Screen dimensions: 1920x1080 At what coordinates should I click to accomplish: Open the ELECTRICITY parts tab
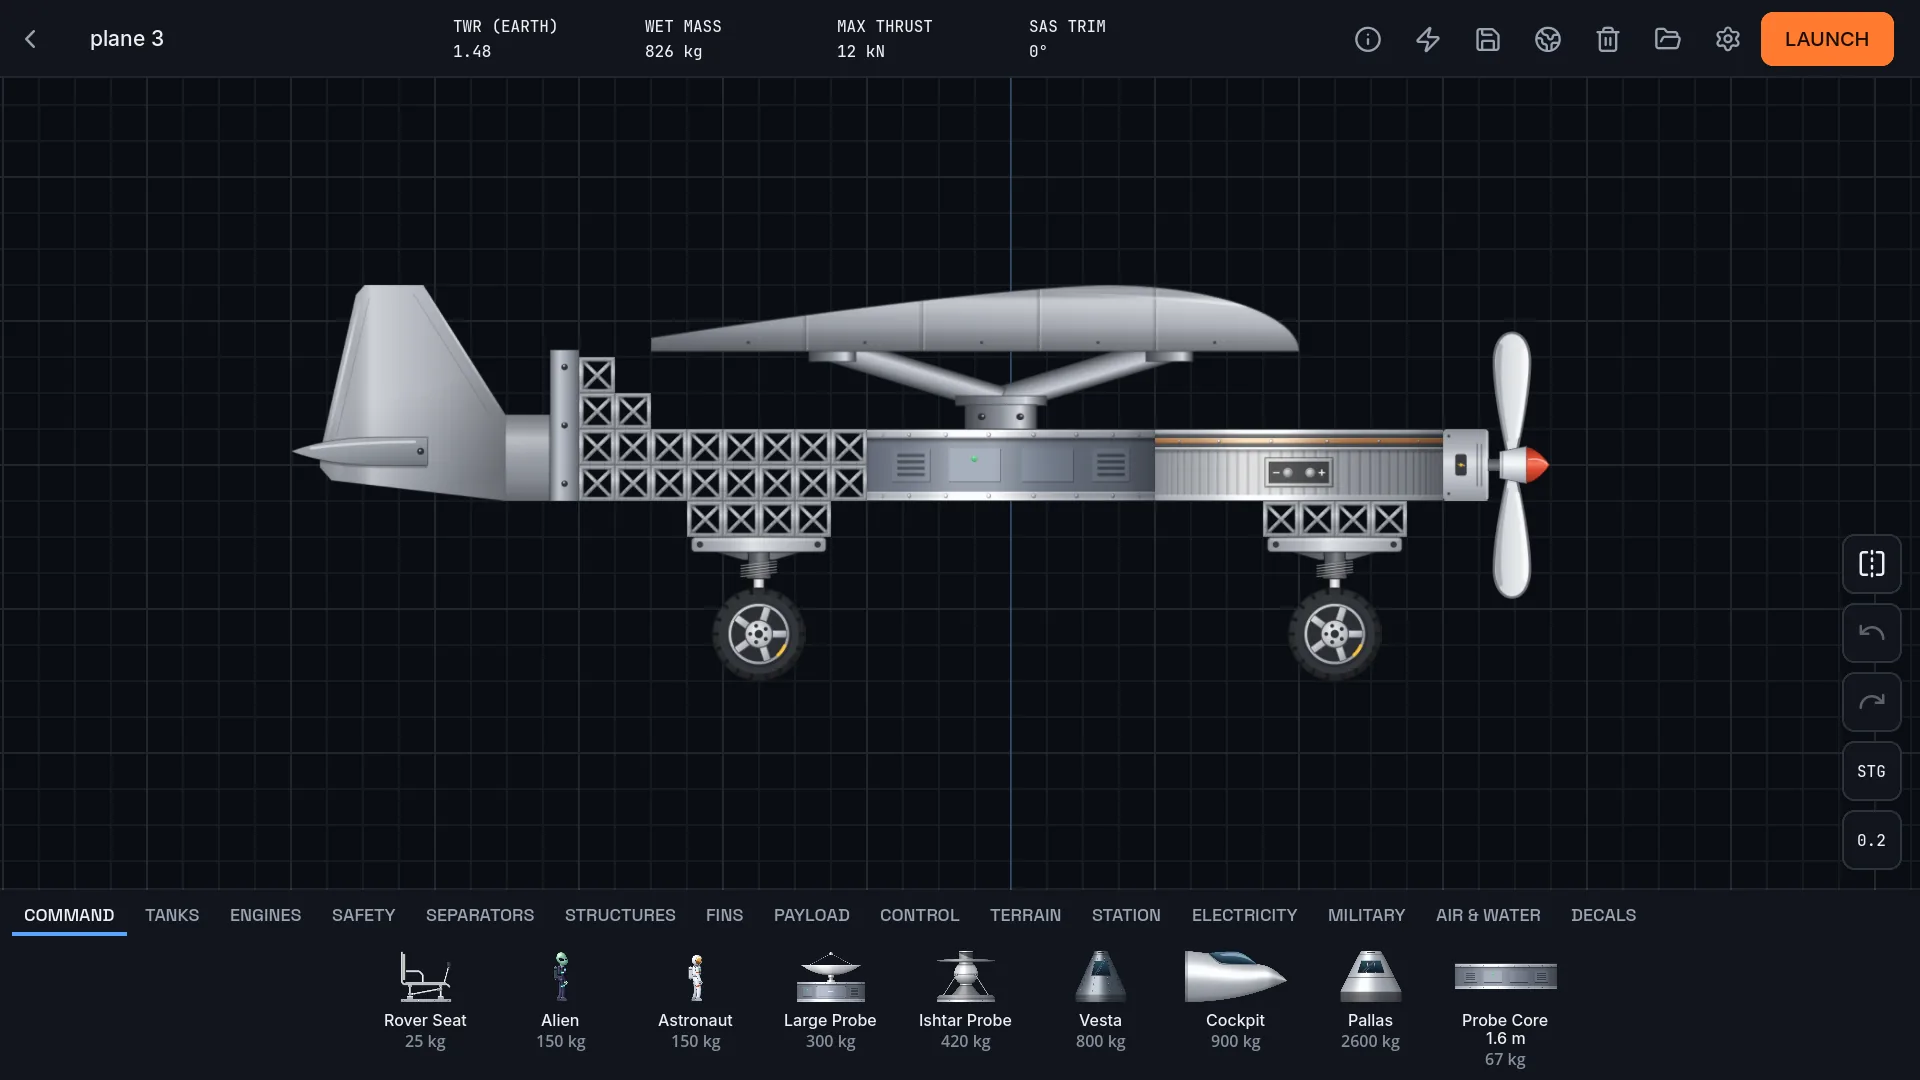coord(1244,915)
